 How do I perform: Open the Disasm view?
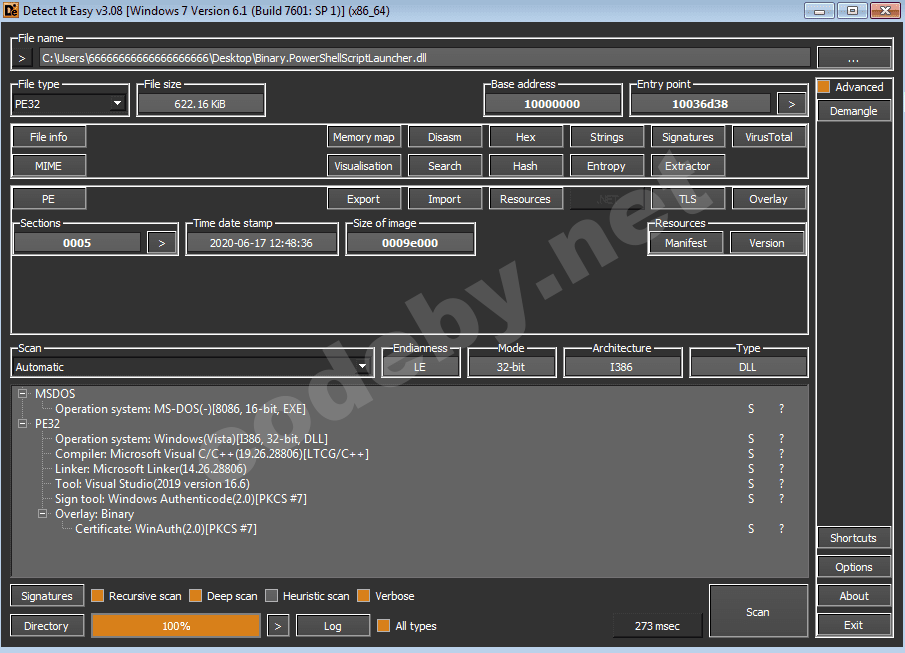click(x=444, y=136)
